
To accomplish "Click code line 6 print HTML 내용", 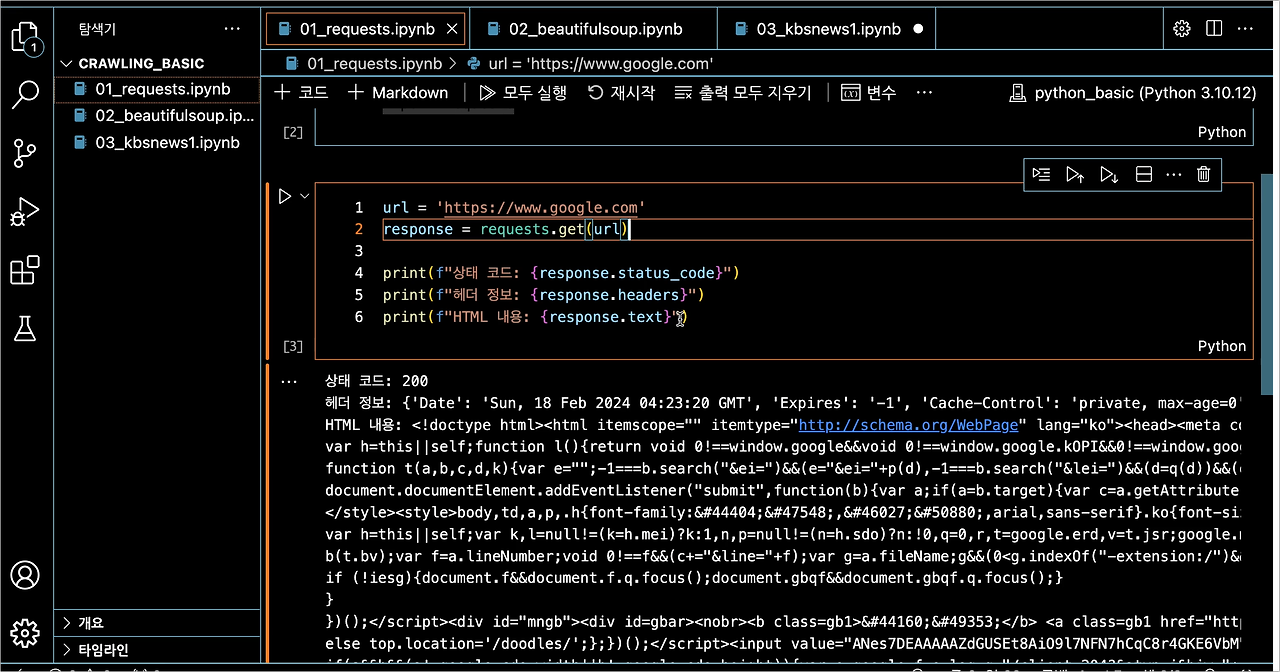I will 536,317.
